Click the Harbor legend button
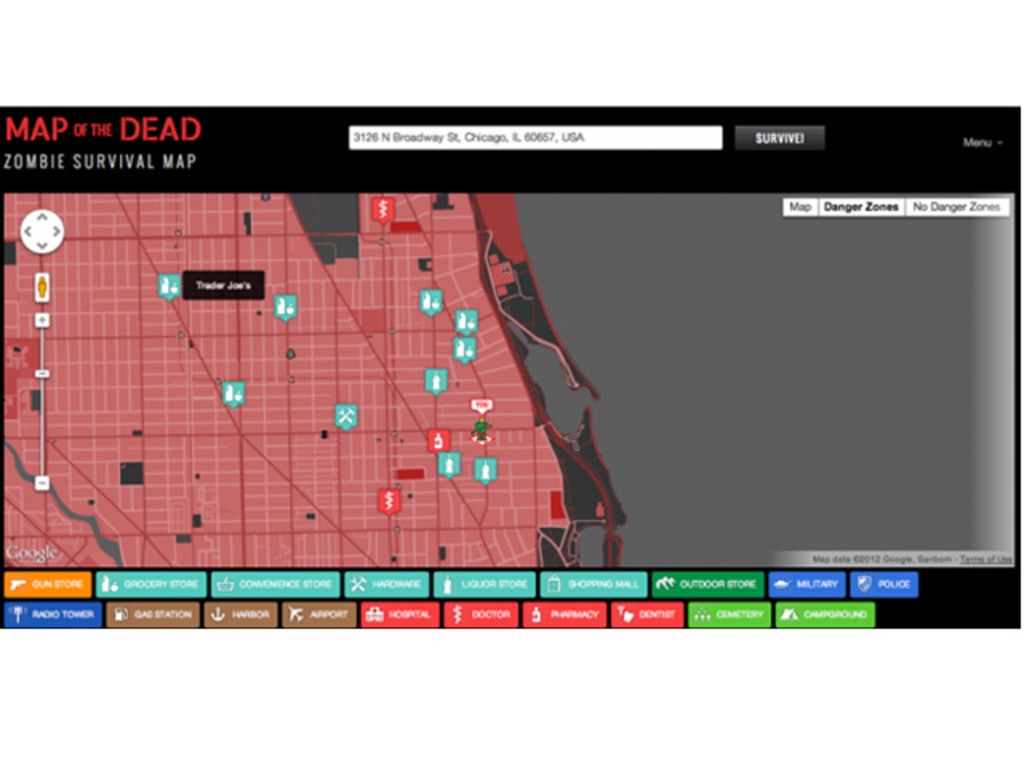Image resolution: width=1024 pixels, height=768 pixels. [x=240, y=615]
